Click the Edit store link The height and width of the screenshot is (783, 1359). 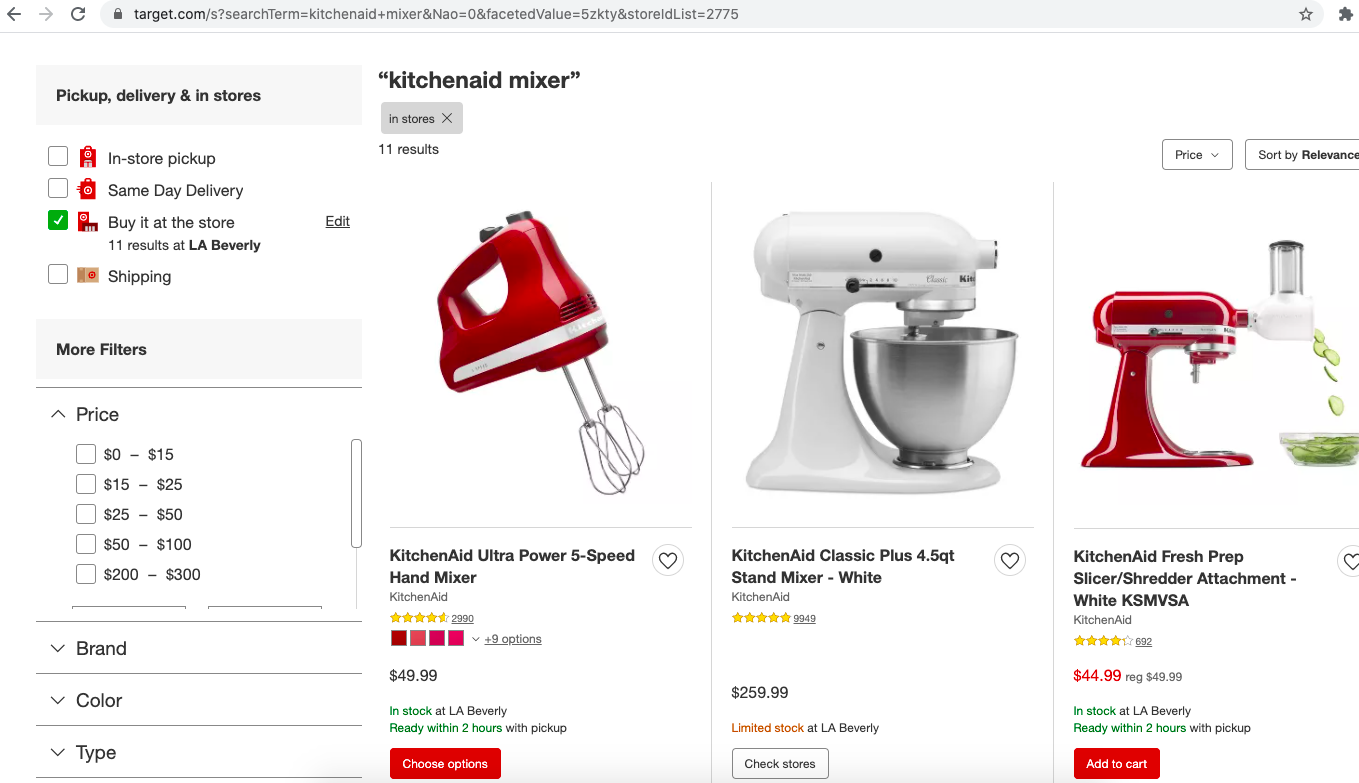pyautogui.click(x=337, y=221)
